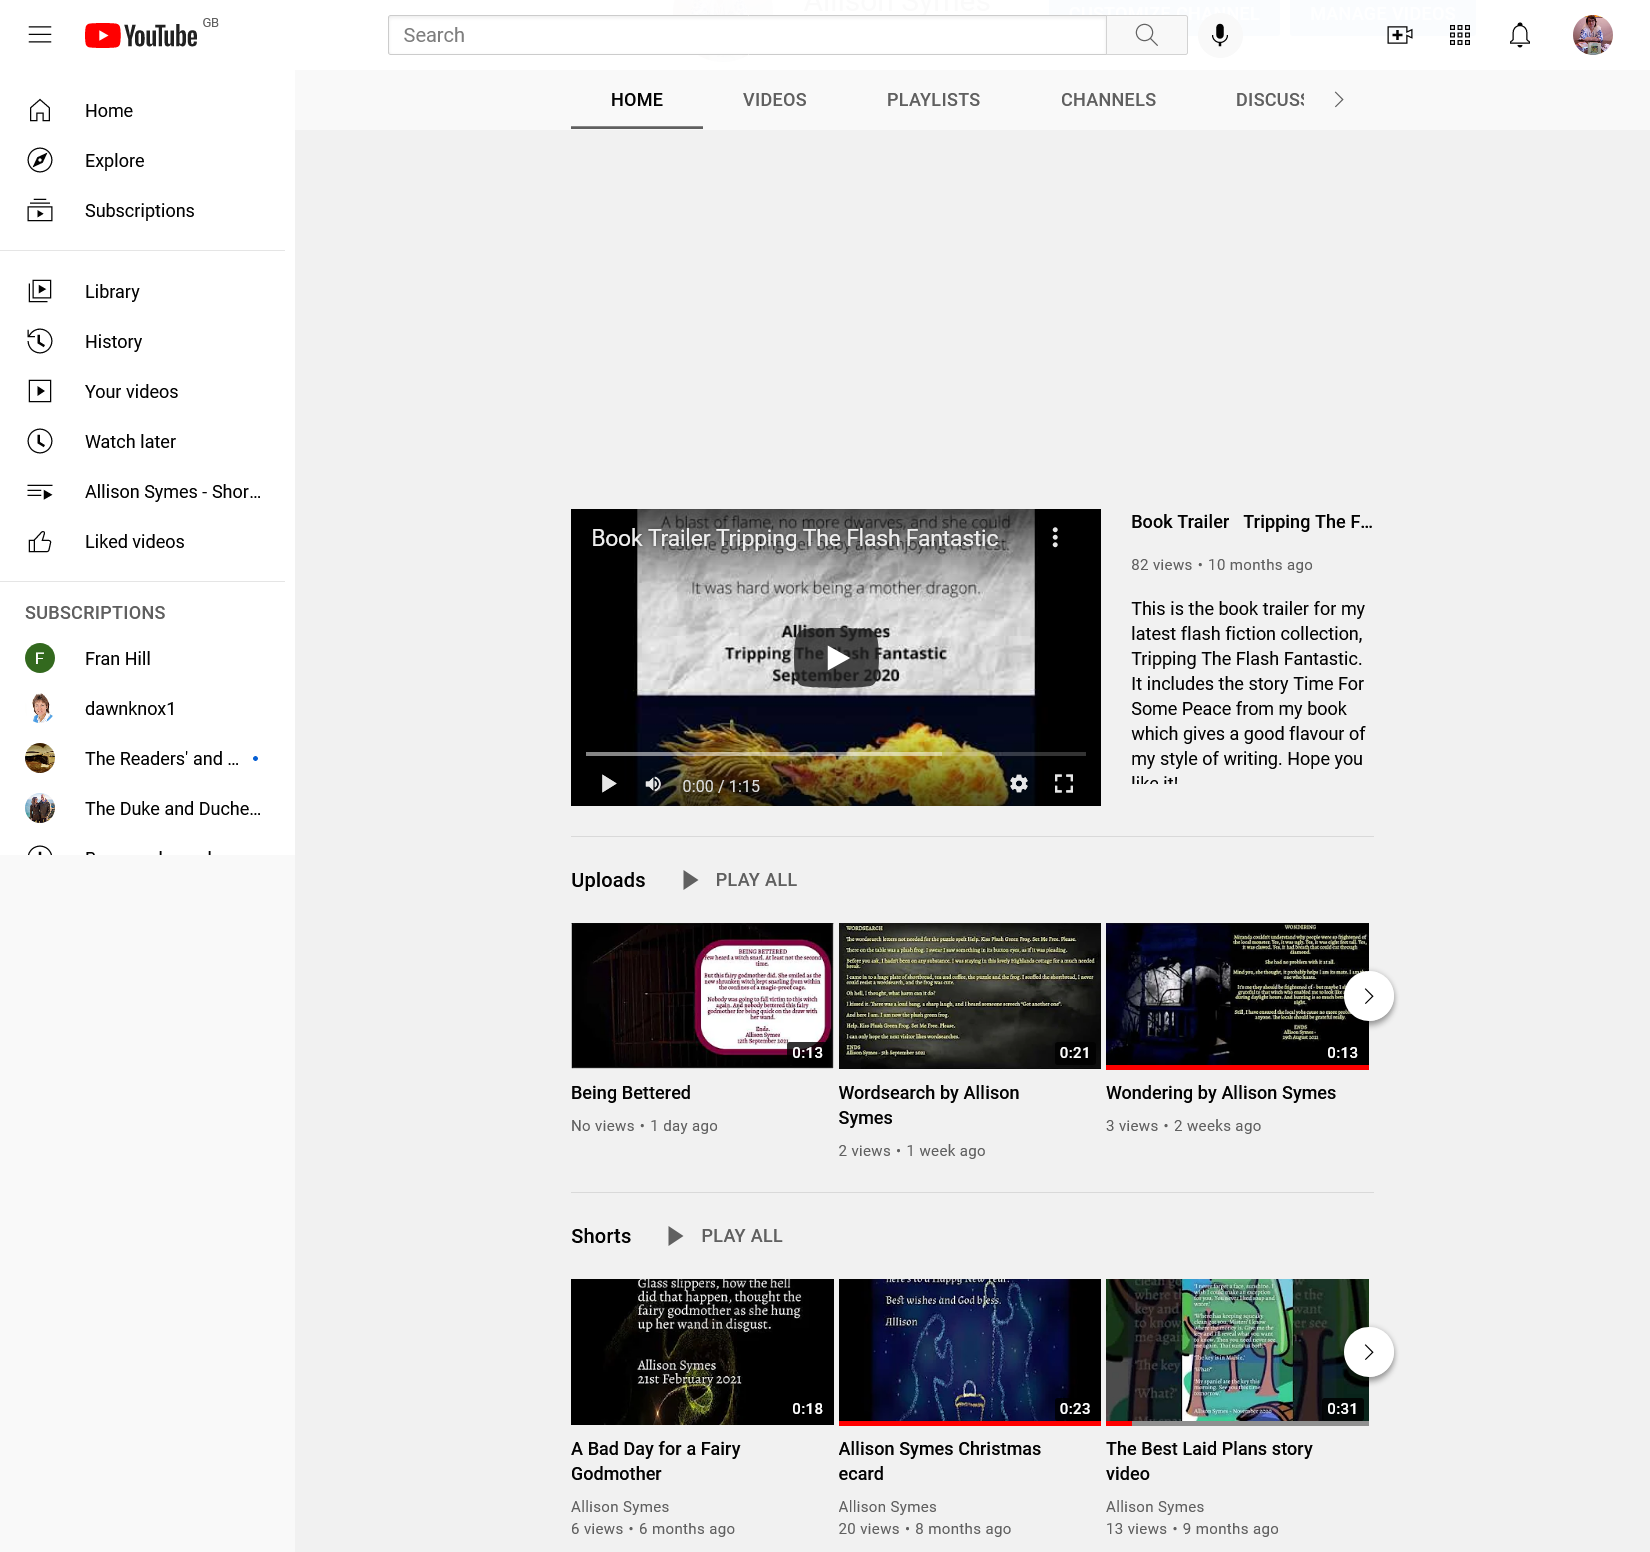This screenshot has width=1650, height=1552.
Task: Click the video progress bar
Action: (835, 753)
